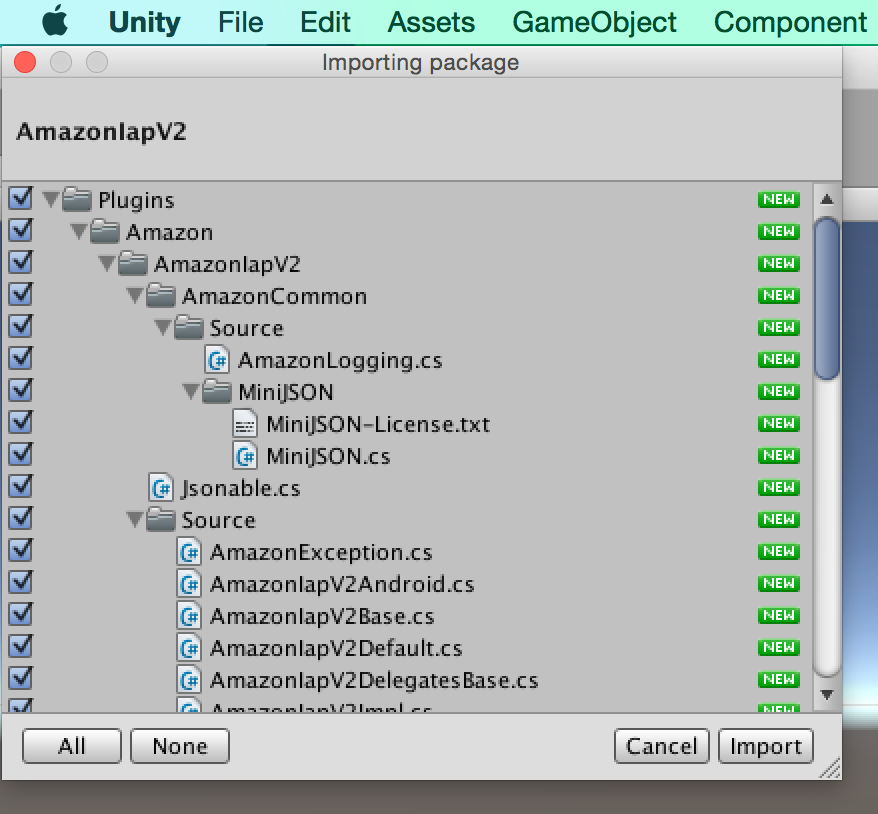The image size is (878, 814).
Task: Click the None button to deselect all
Action: 179,745
